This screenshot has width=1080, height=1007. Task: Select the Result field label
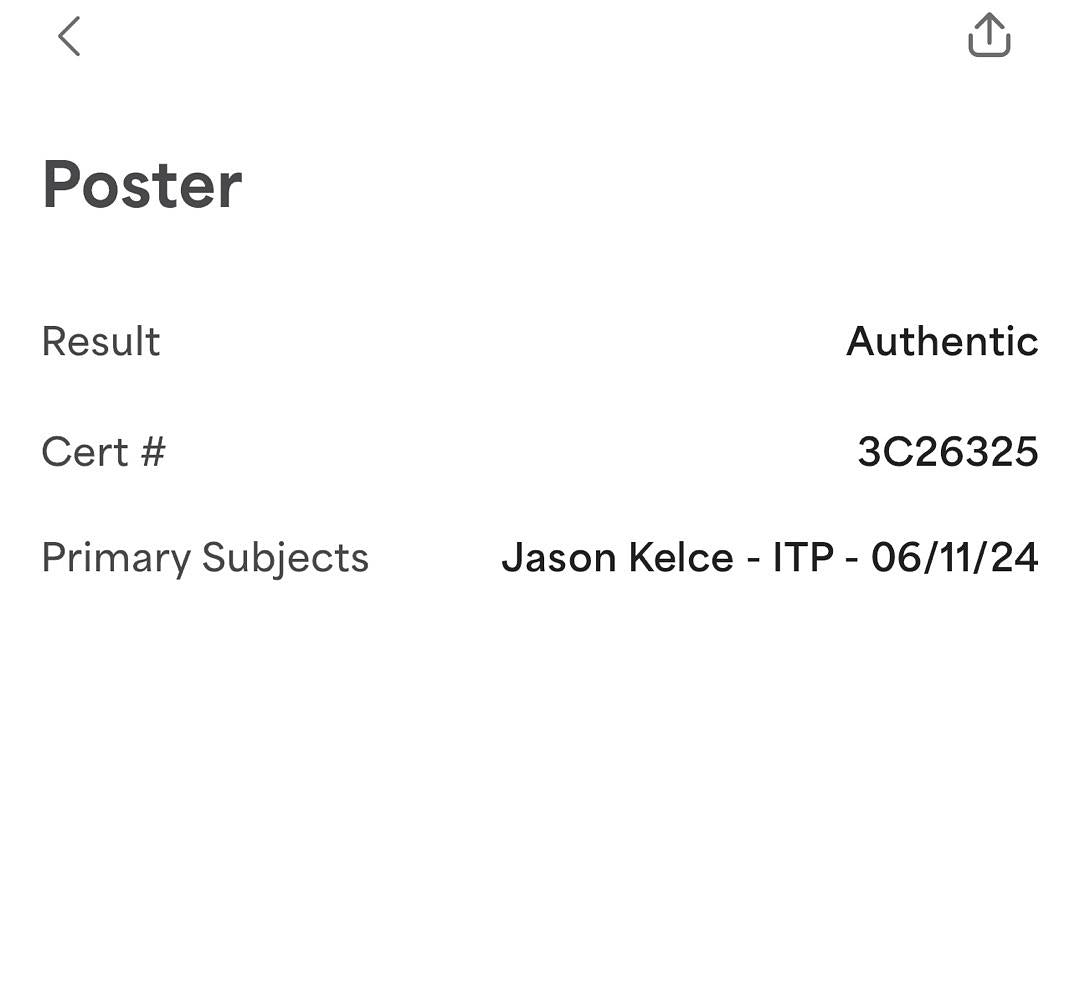pyautogui.click(x=101, y=342)
